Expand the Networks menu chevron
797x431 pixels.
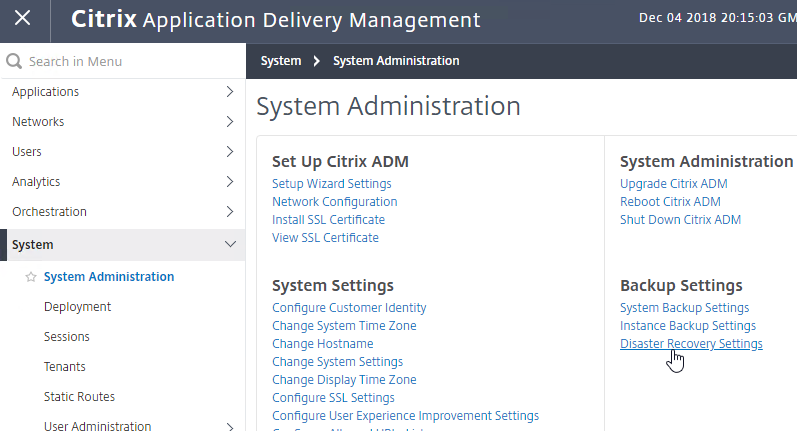tap(230, 121)
